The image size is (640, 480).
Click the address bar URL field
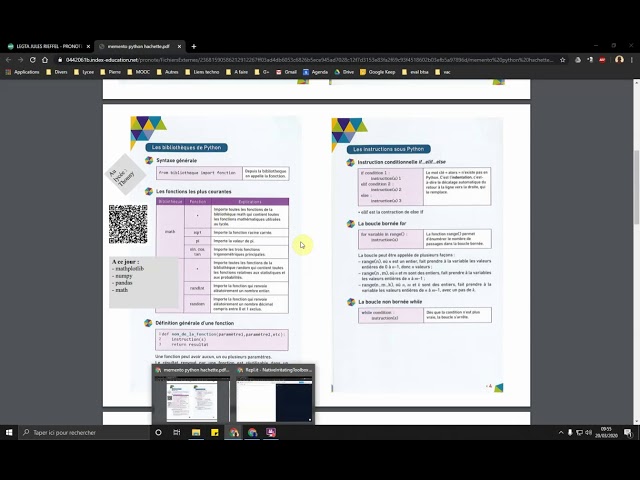tap(309, 60)
